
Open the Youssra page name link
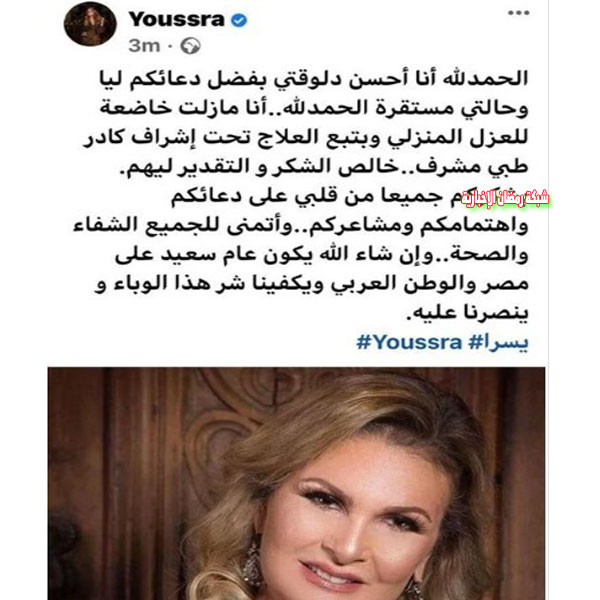click(x=176, y=19)
